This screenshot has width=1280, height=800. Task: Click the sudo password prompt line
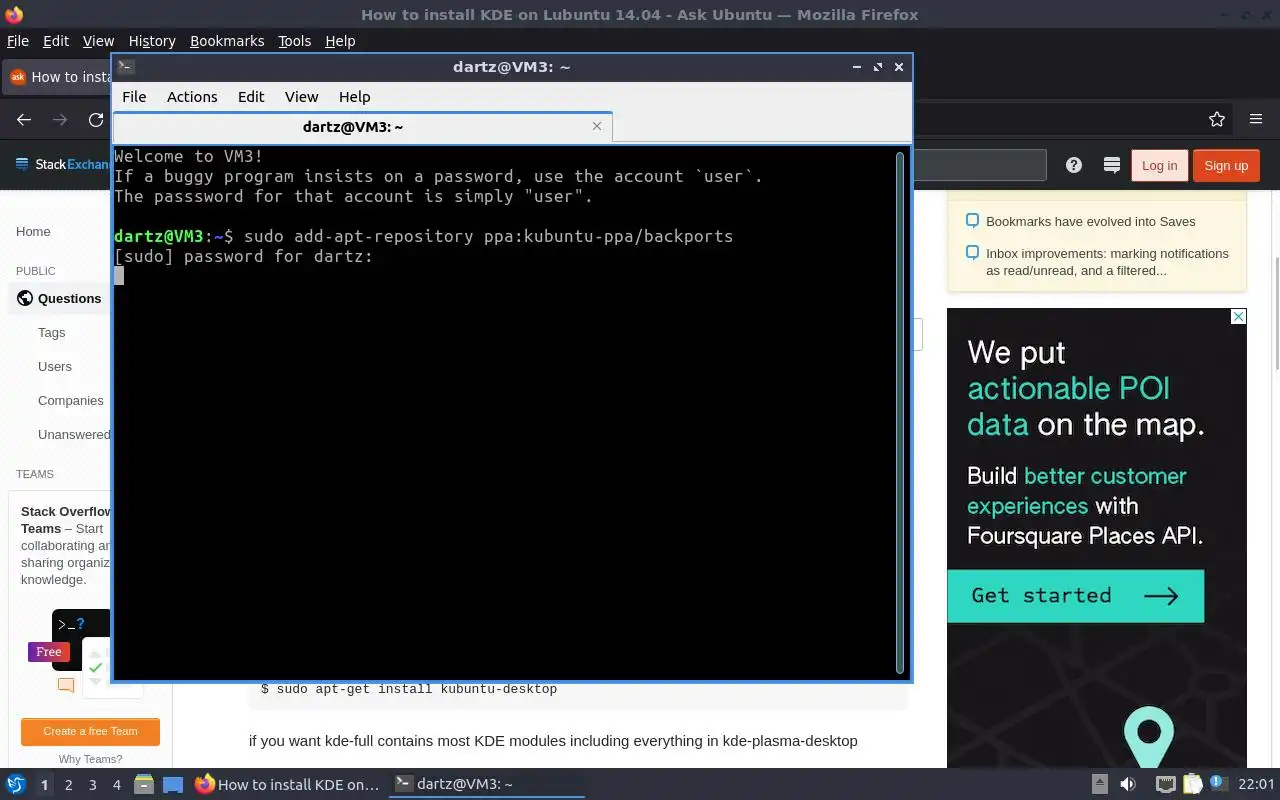(243, 256)
